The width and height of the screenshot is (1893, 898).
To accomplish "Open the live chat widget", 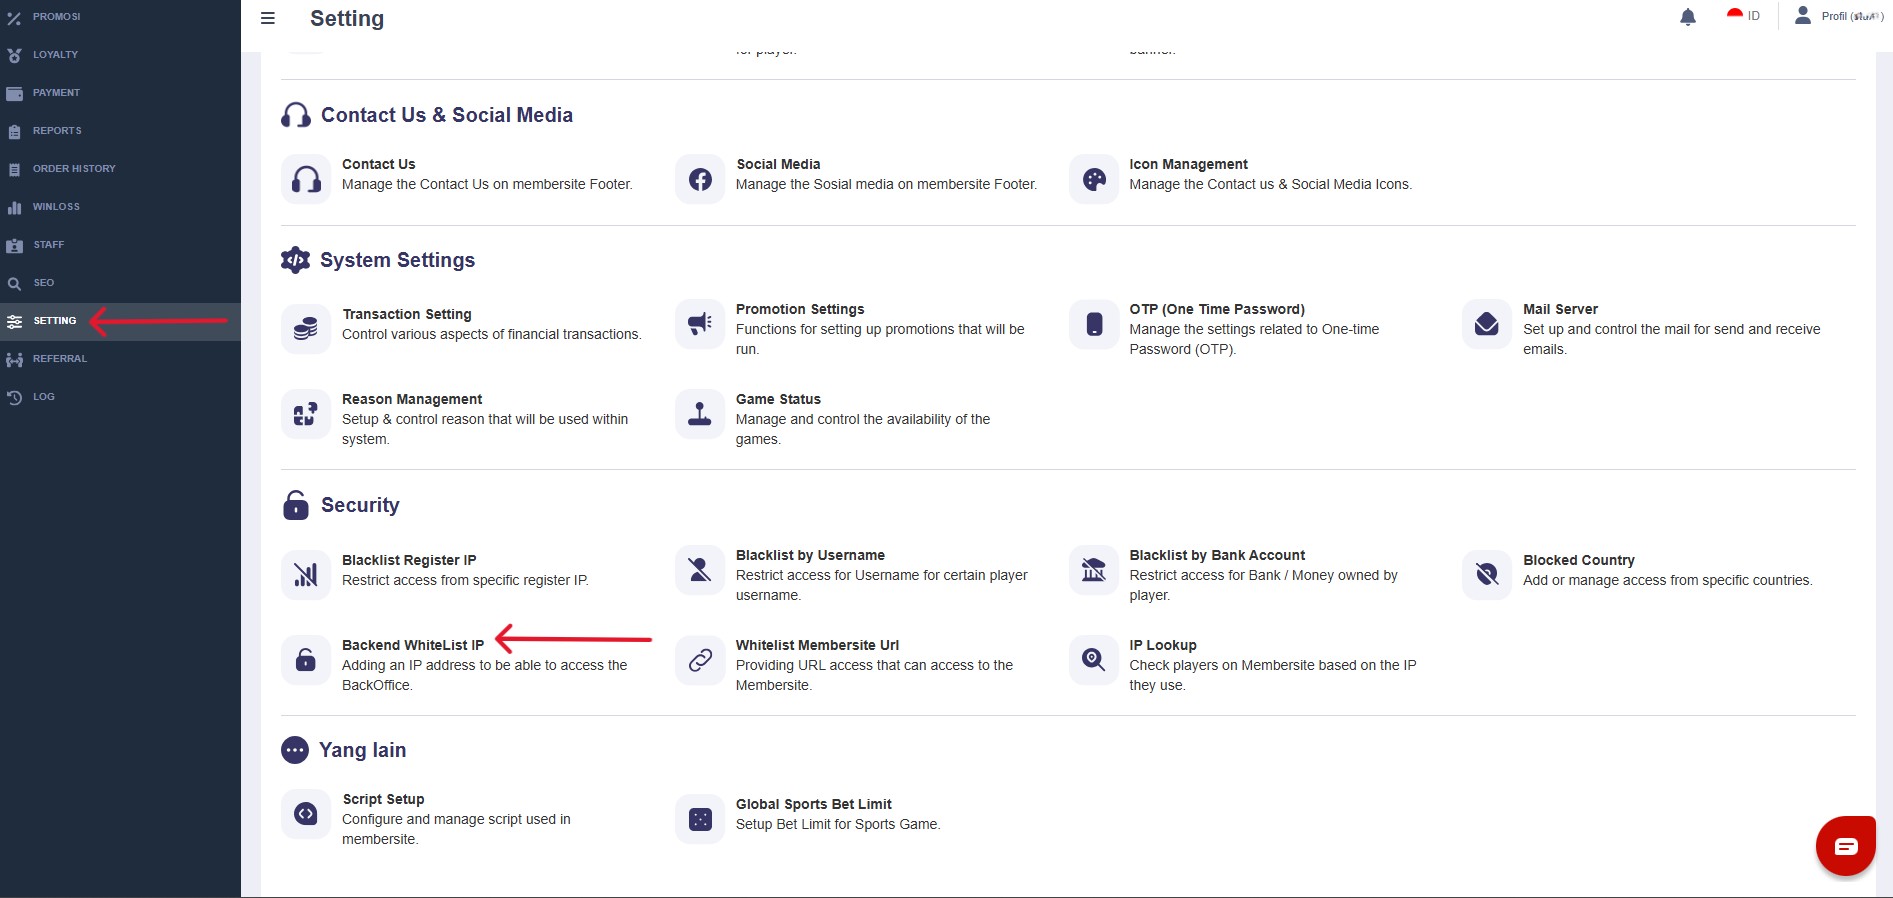I will coord(1846,846).
